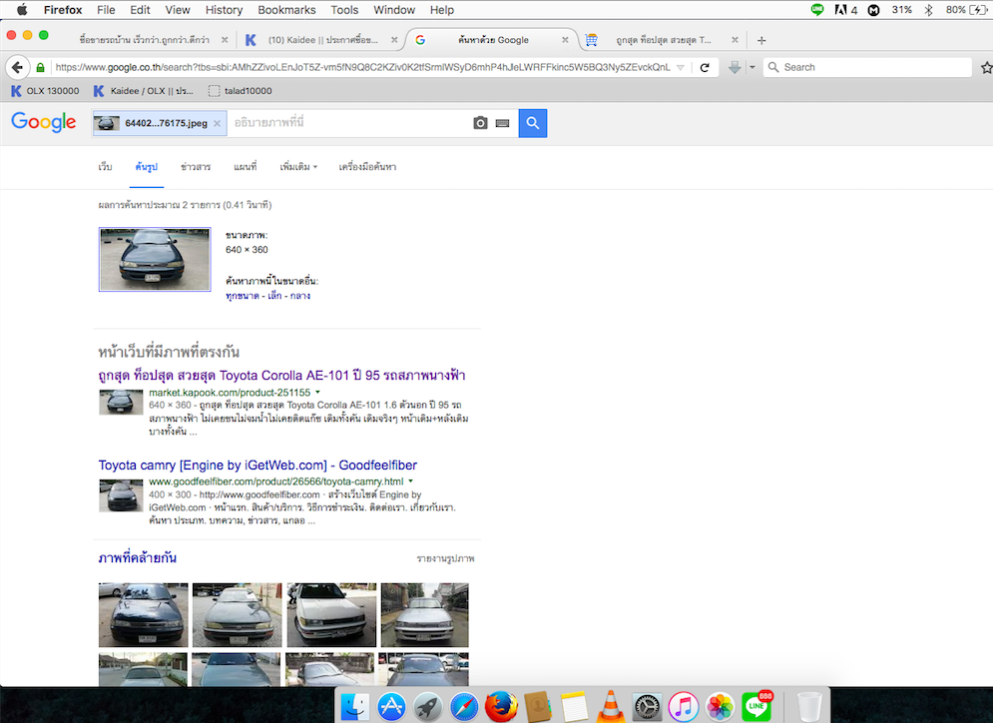Open the OLX 130000 bookmark

tap(46, 91)
